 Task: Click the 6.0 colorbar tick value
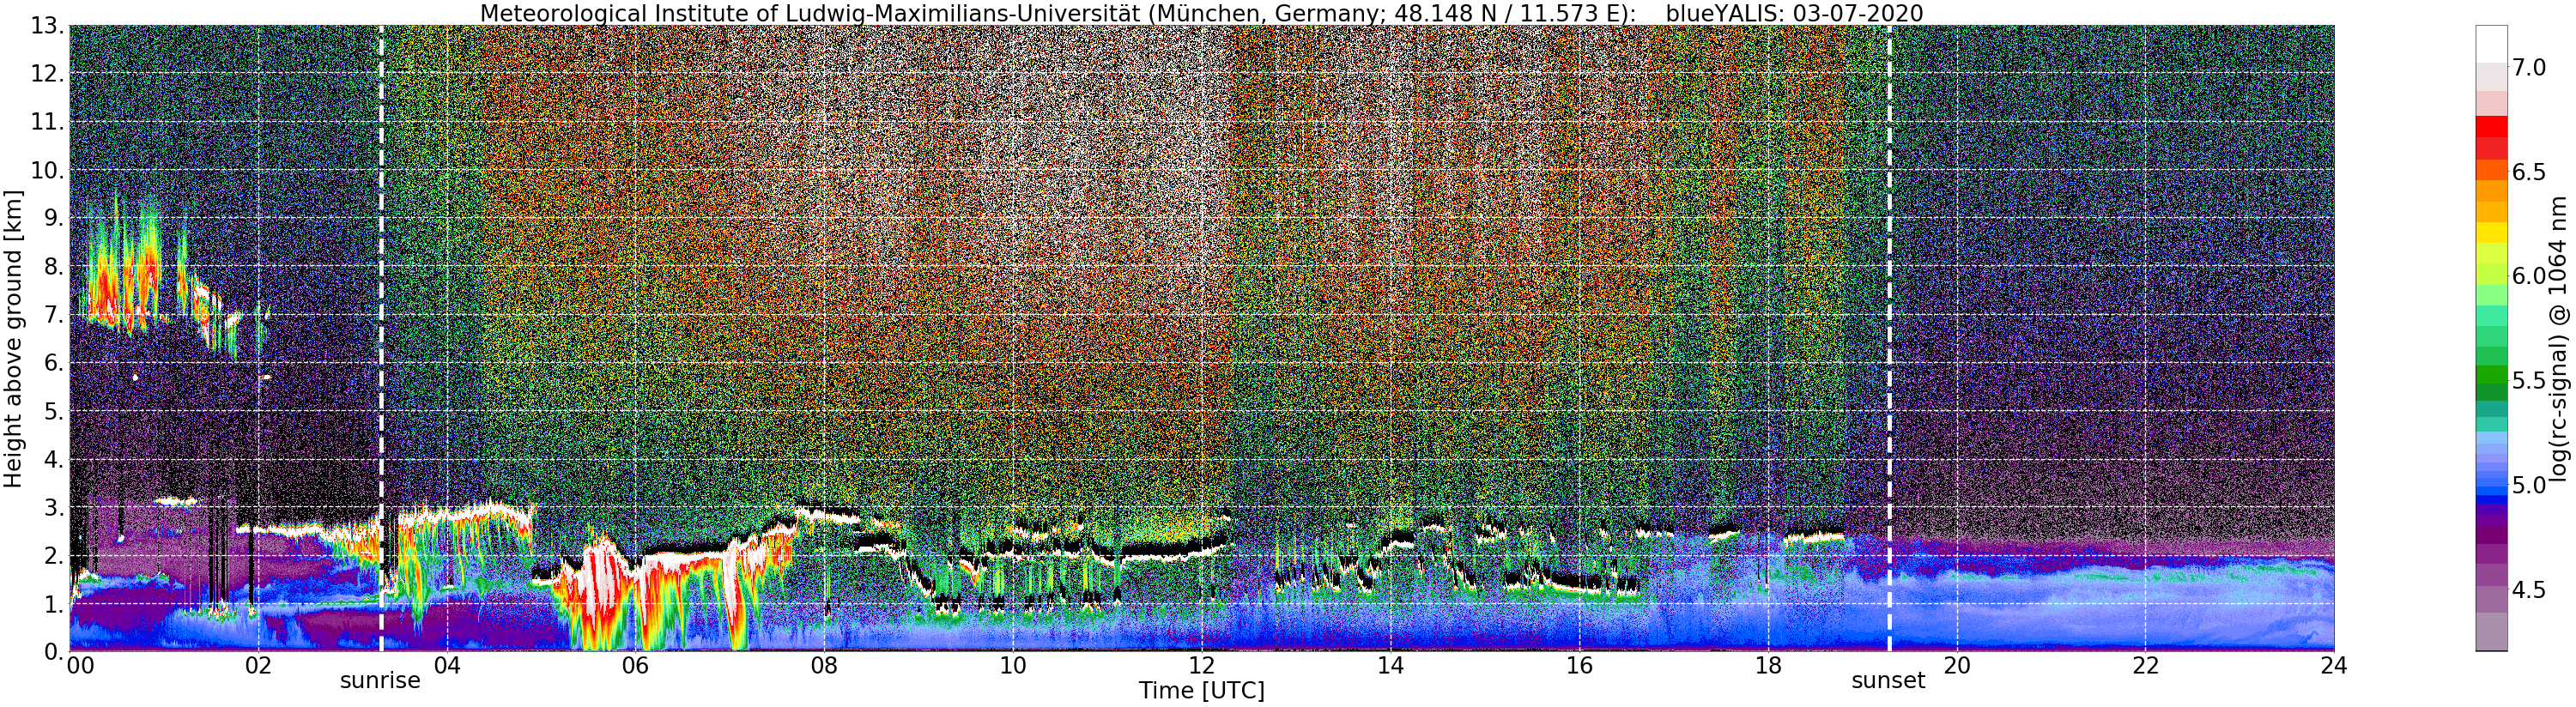(x=2528, y=276)
